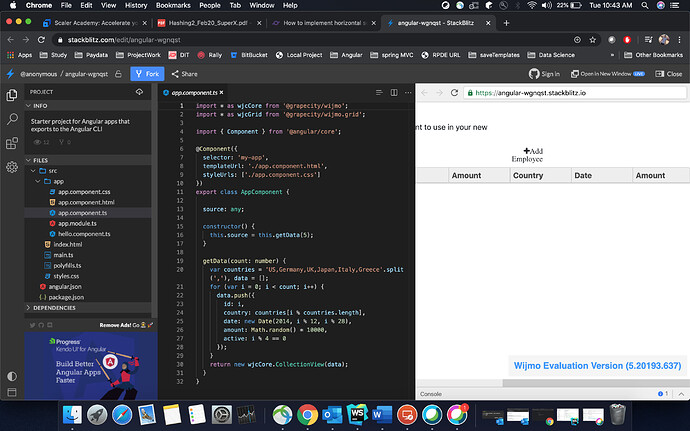Sort by Date column header

(x=602, y=175)
